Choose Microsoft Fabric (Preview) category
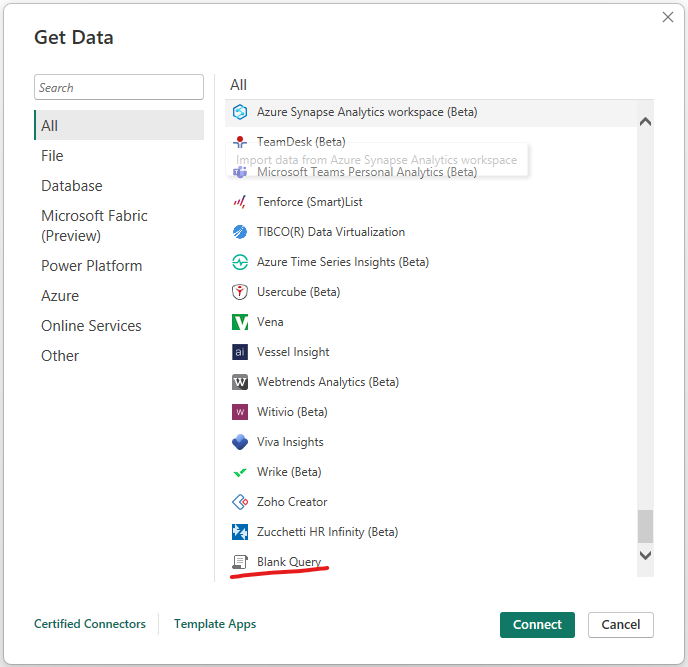This screenshot has width=688, height=667. (x=94, y=226)
